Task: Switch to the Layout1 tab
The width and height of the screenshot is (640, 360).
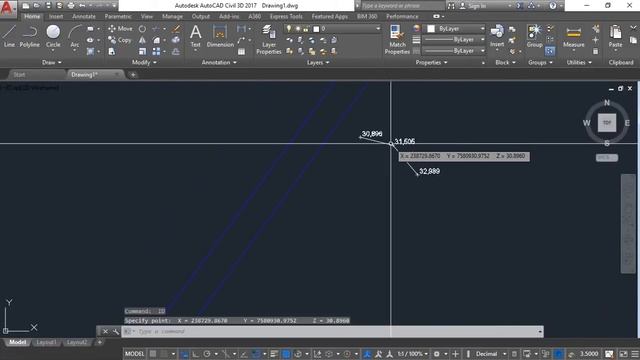Action: (47, 342)
